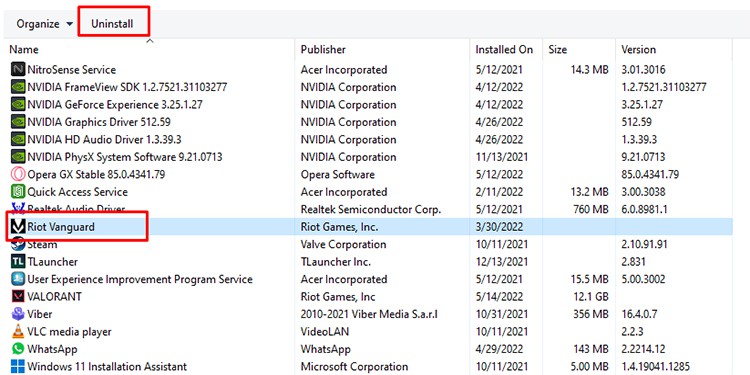
Task: Select the WhatsApp program name
Action: pyautogui.click(x=52, y=349)
